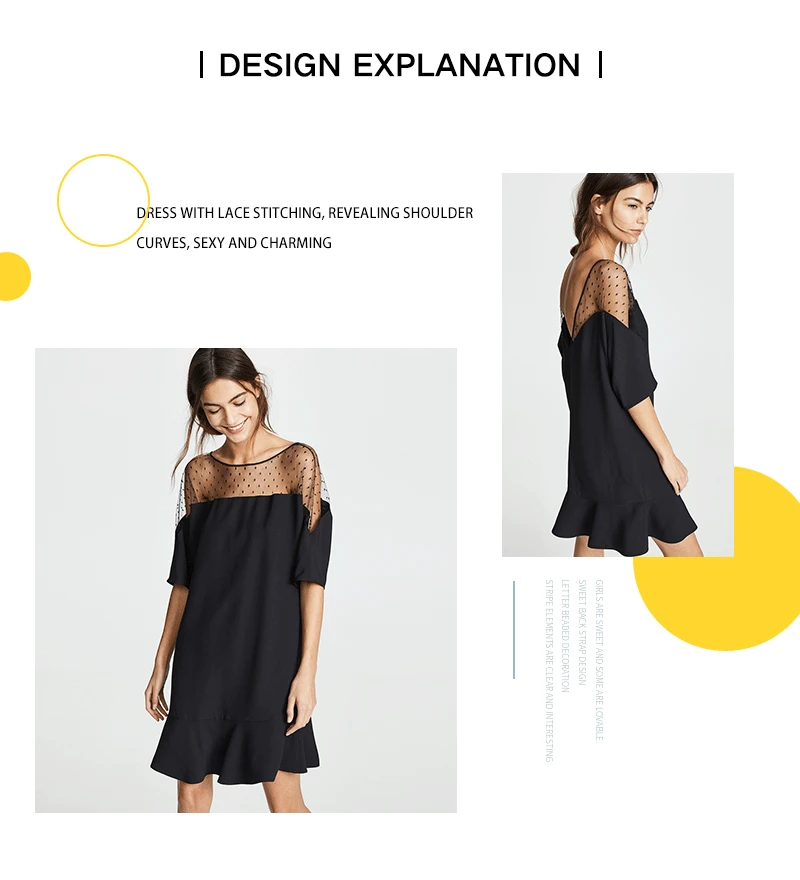
Task: Click the vertical 'SWEET BACK STRAP DESIGN' text
Action: coord(582,632)
